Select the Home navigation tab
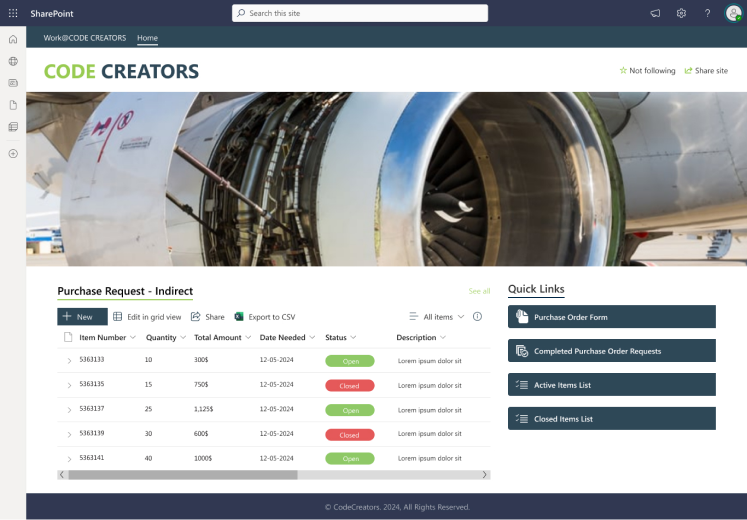The width and height of the screenshot is (747, 520). pyautogui.click(x=147, y=38)
